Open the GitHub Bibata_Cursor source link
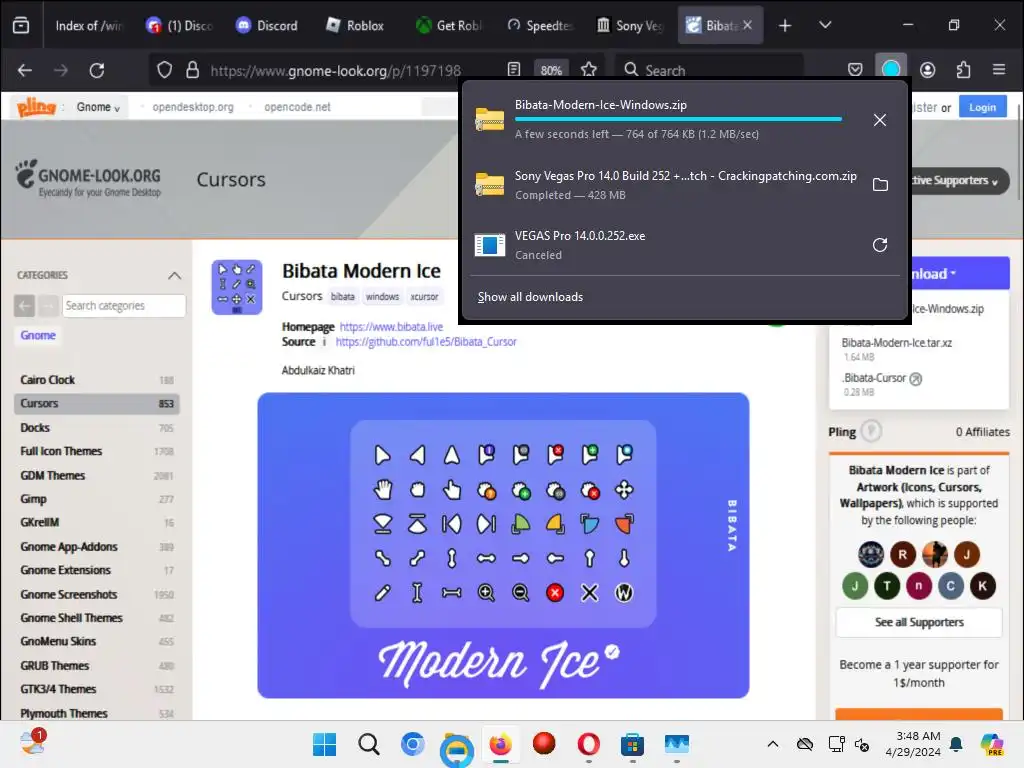Image resolution: width=1024 pixels, height=768 pixels. point(426,342)
